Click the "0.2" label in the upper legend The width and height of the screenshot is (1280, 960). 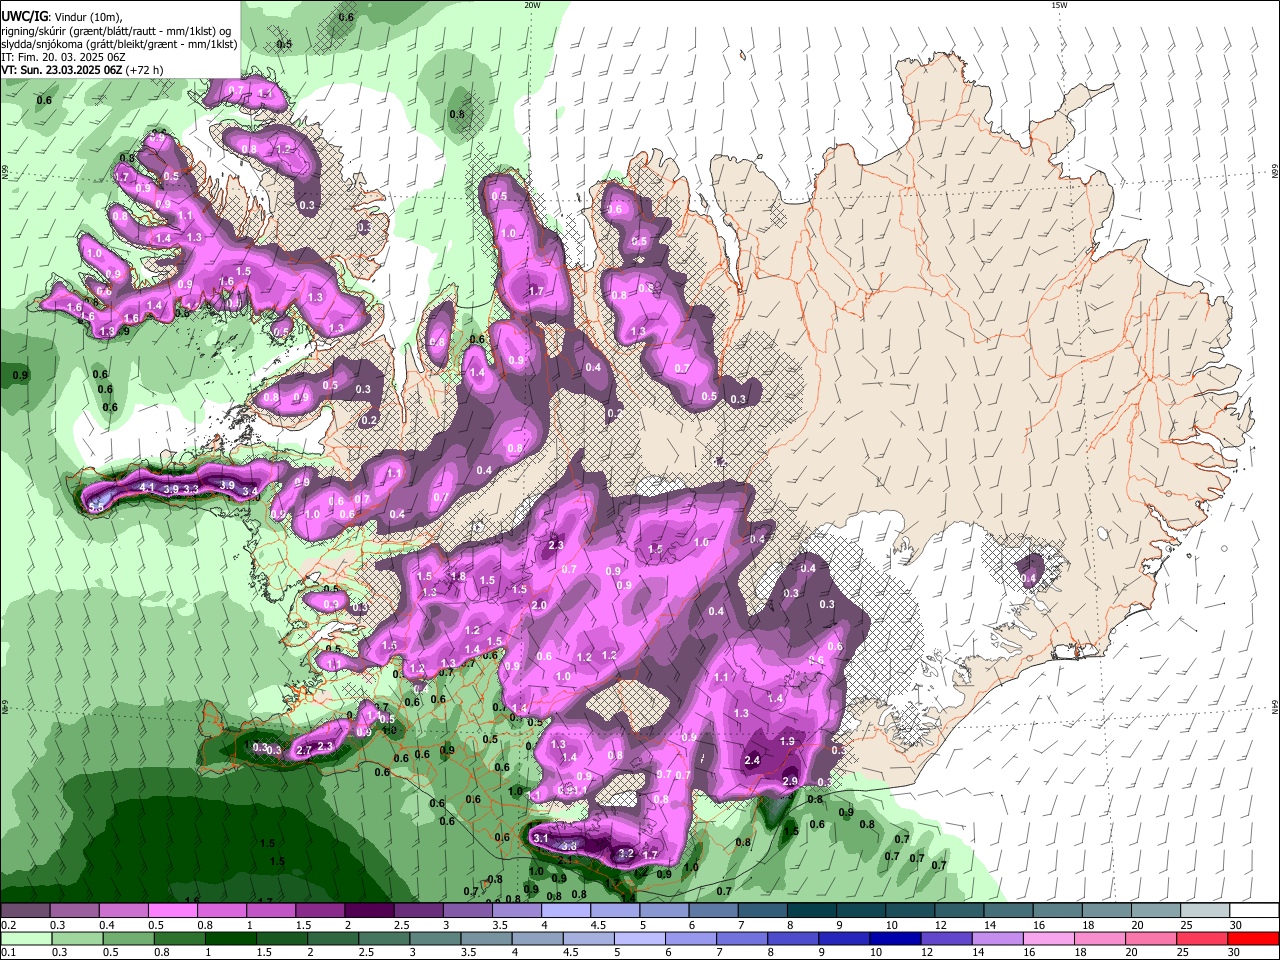pyautogui.click(x=9, y=925)
